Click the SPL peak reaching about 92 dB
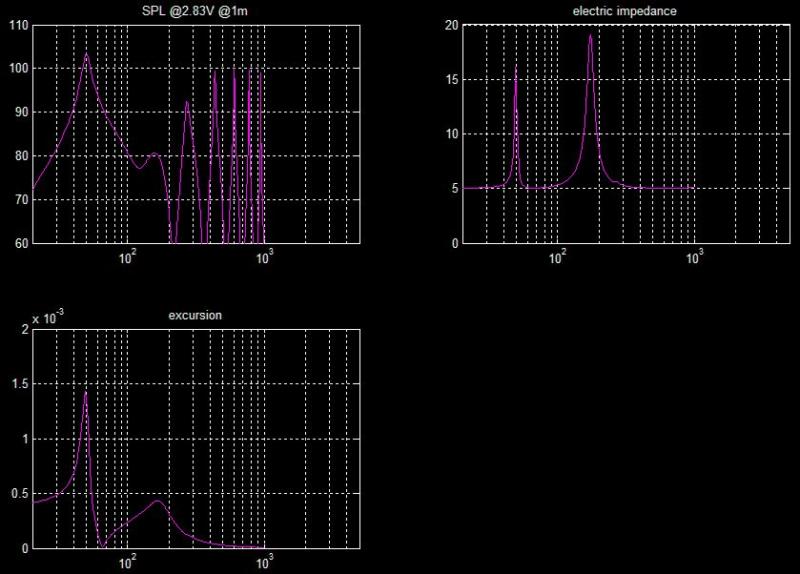This screenshot has height=574, width=800. click(187, 102)
